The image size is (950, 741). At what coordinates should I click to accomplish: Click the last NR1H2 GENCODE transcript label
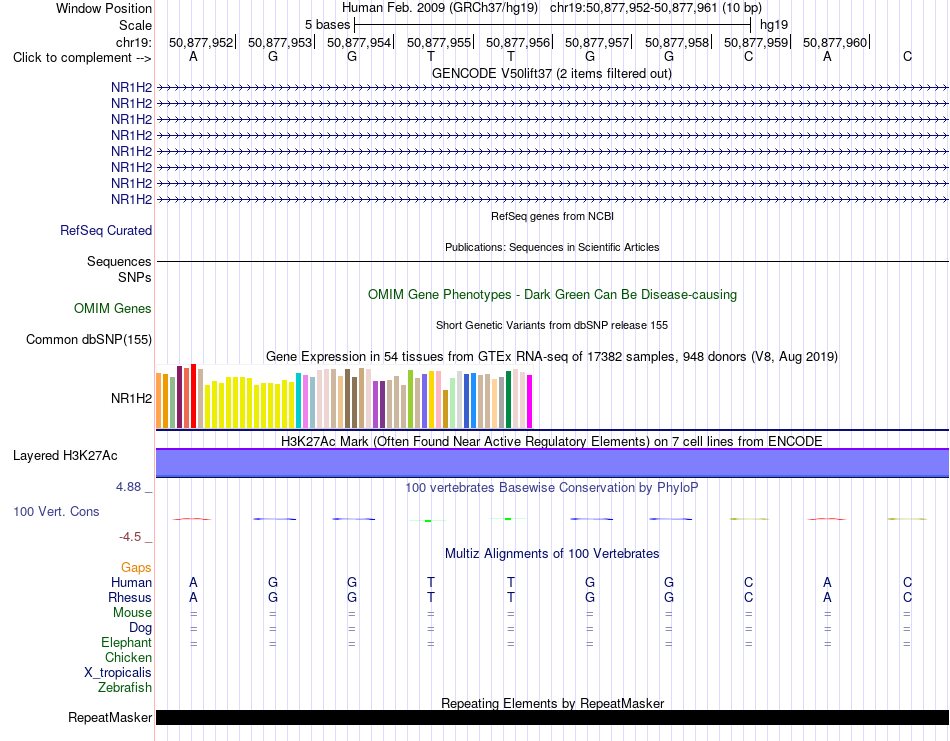tap(131, 200)
